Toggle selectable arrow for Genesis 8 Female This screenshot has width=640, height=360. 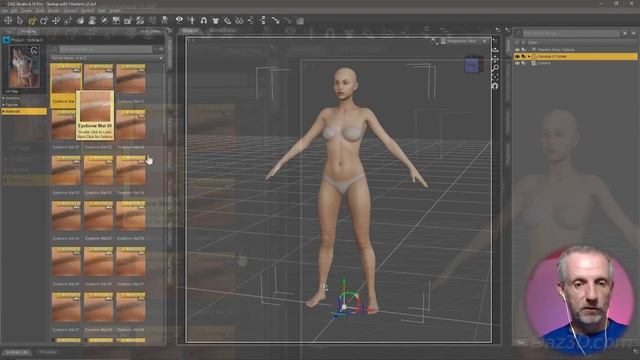tap(523, 56)
